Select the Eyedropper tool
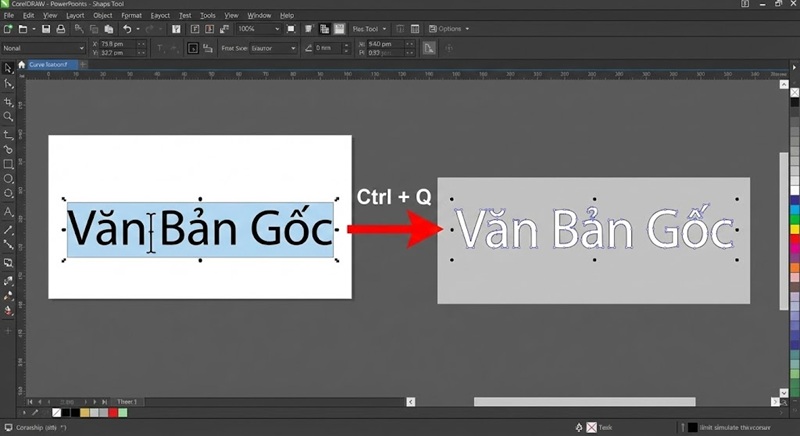Image resolution: width=800 pixels, height=436 pixels. [8, 296]
